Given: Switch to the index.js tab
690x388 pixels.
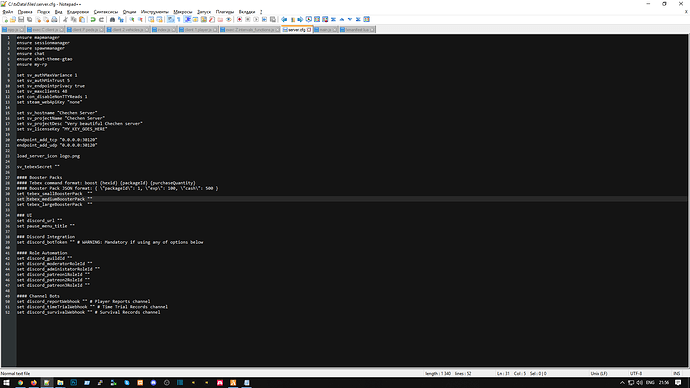Looking at the screenshot, I should (x=163, y=29).
